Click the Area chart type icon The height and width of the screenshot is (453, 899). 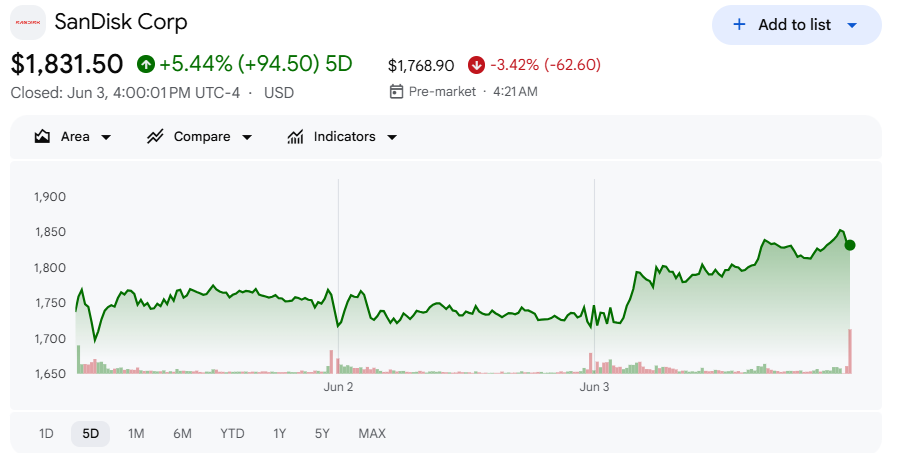(42, 136)
